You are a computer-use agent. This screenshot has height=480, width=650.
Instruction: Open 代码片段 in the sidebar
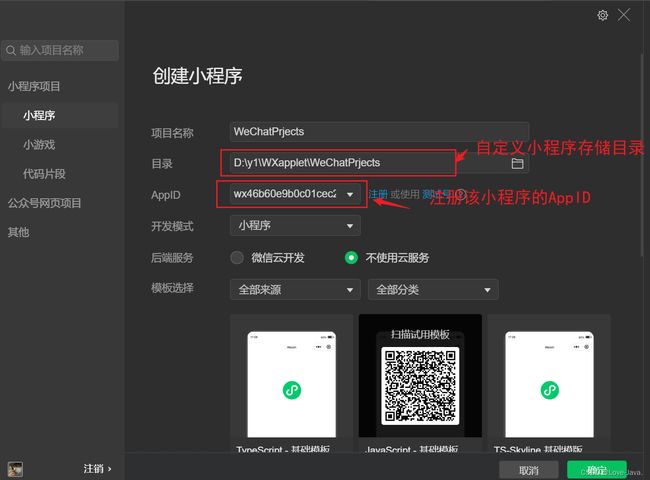[x=44, y=174]
